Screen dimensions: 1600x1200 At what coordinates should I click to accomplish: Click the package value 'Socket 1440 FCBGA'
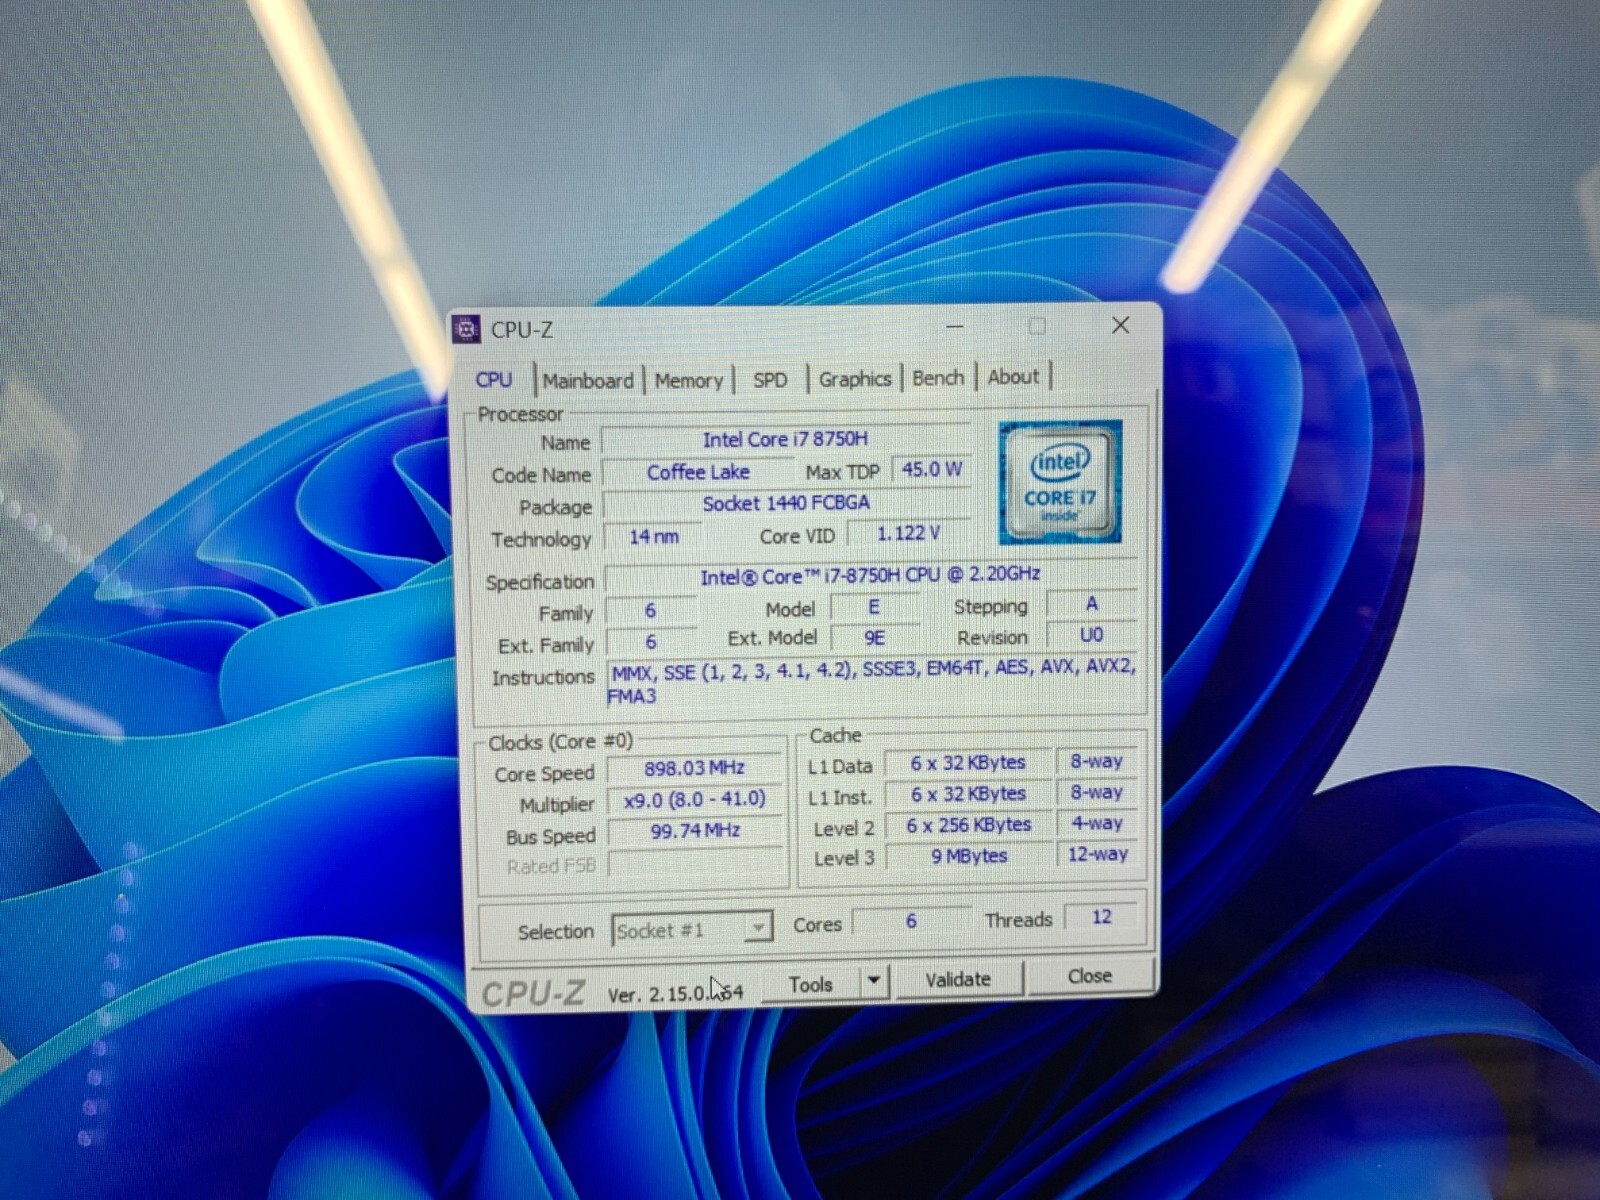785,503
